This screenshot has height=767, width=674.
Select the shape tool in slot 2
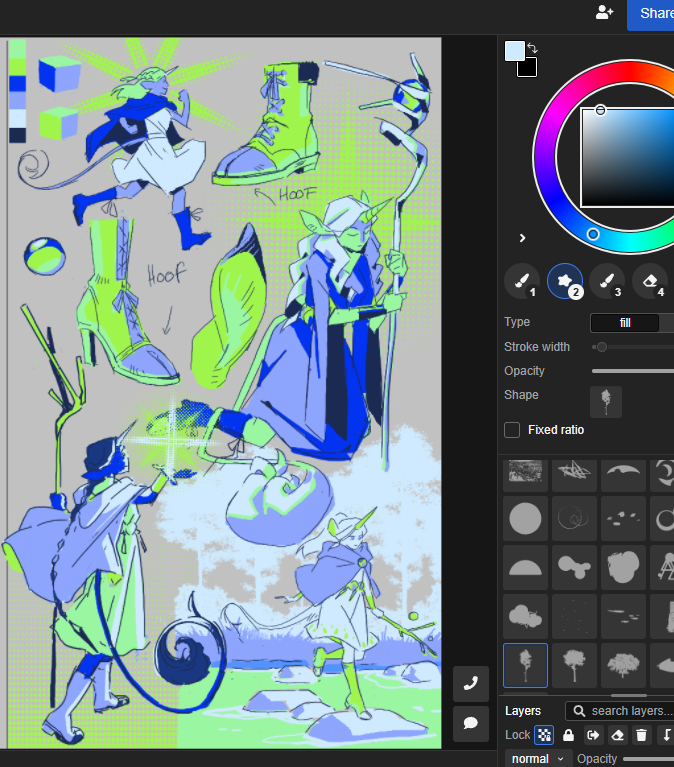click(x=564, y=282)
